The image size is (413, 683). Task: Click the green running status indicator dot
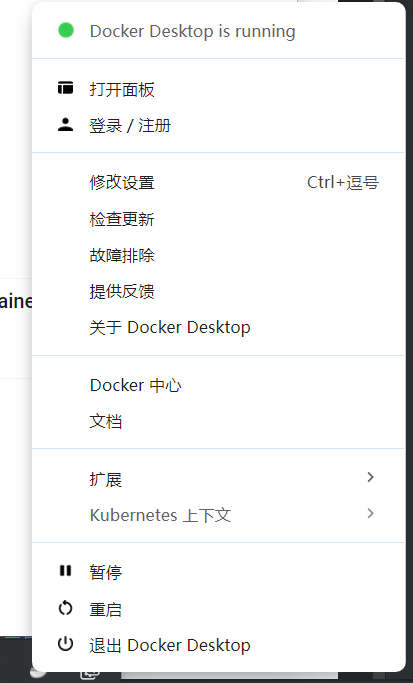coord(66,30)
